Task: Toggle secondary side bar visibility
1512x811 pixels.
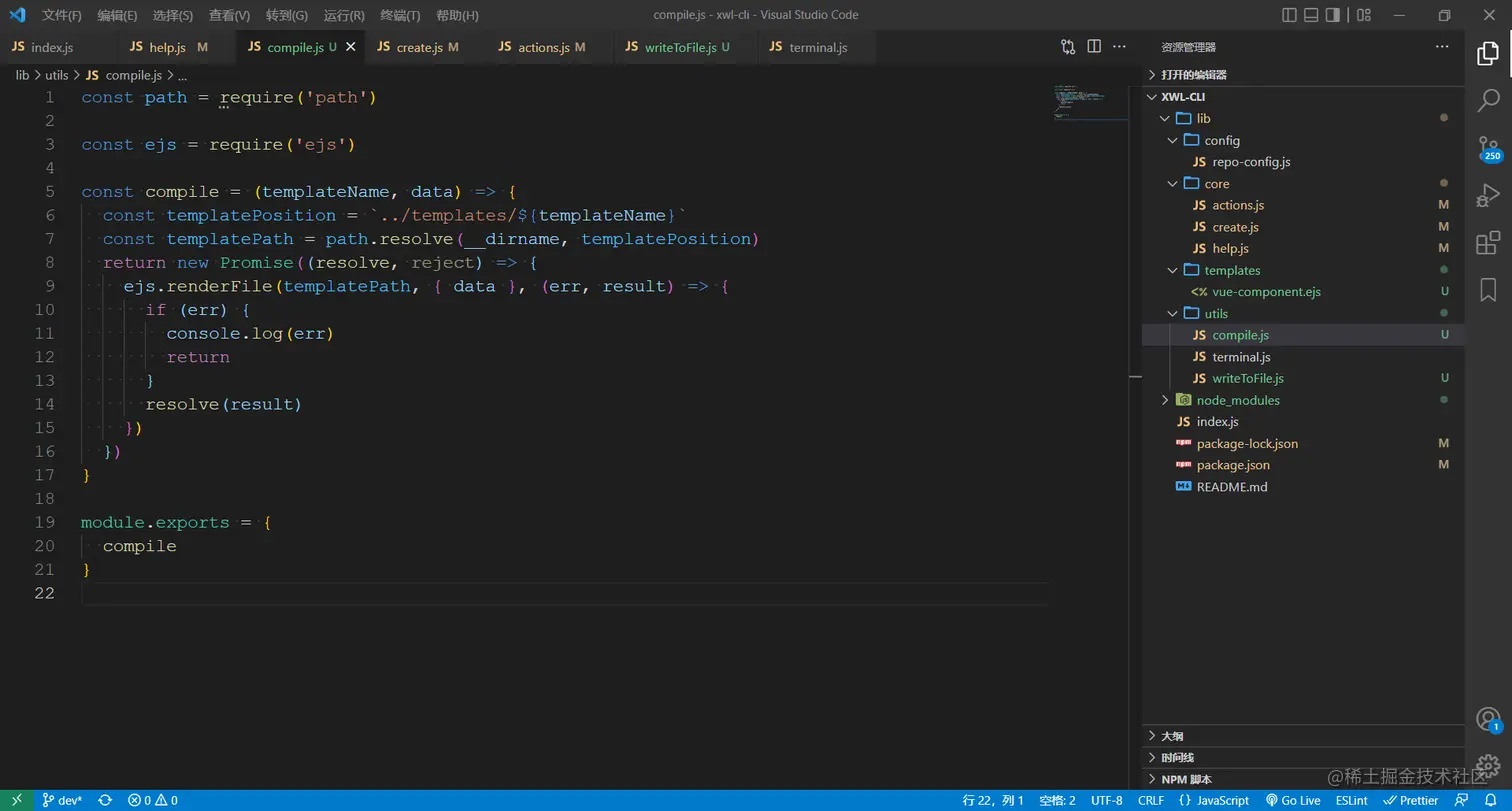Action: pyautogui.click(x=1333, y=15)
